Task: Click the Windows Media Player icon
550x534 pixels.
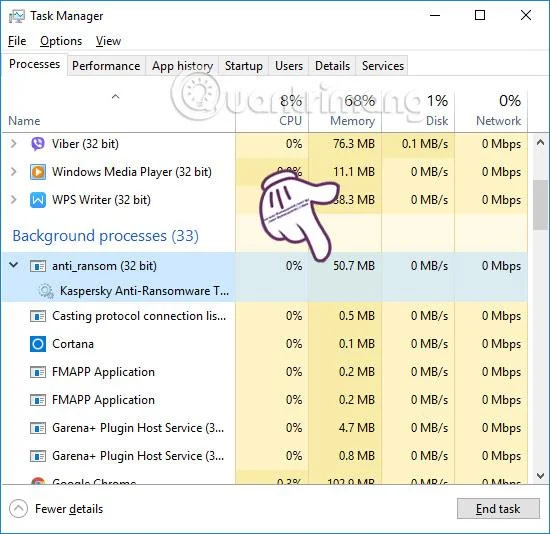Action: click(38, 172)
